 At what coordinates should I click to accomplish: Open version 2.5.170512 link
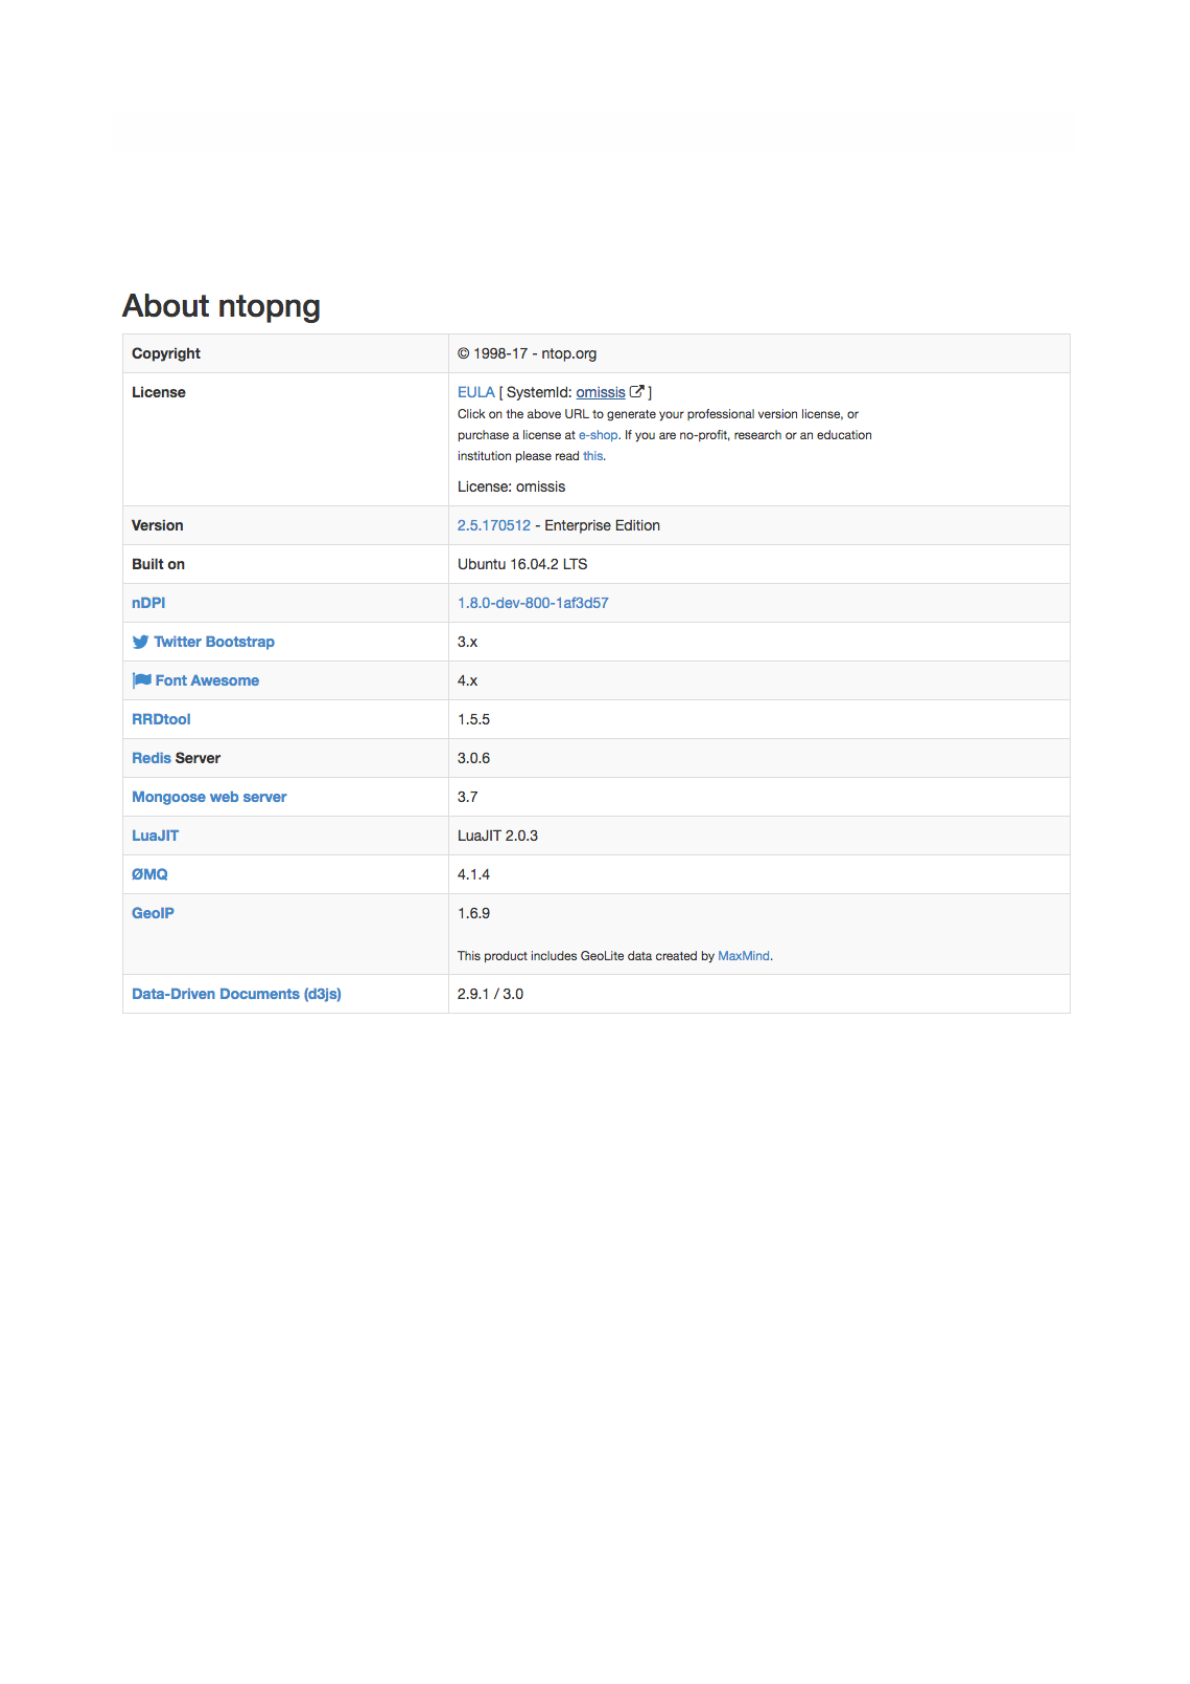[x=494, y=525]
